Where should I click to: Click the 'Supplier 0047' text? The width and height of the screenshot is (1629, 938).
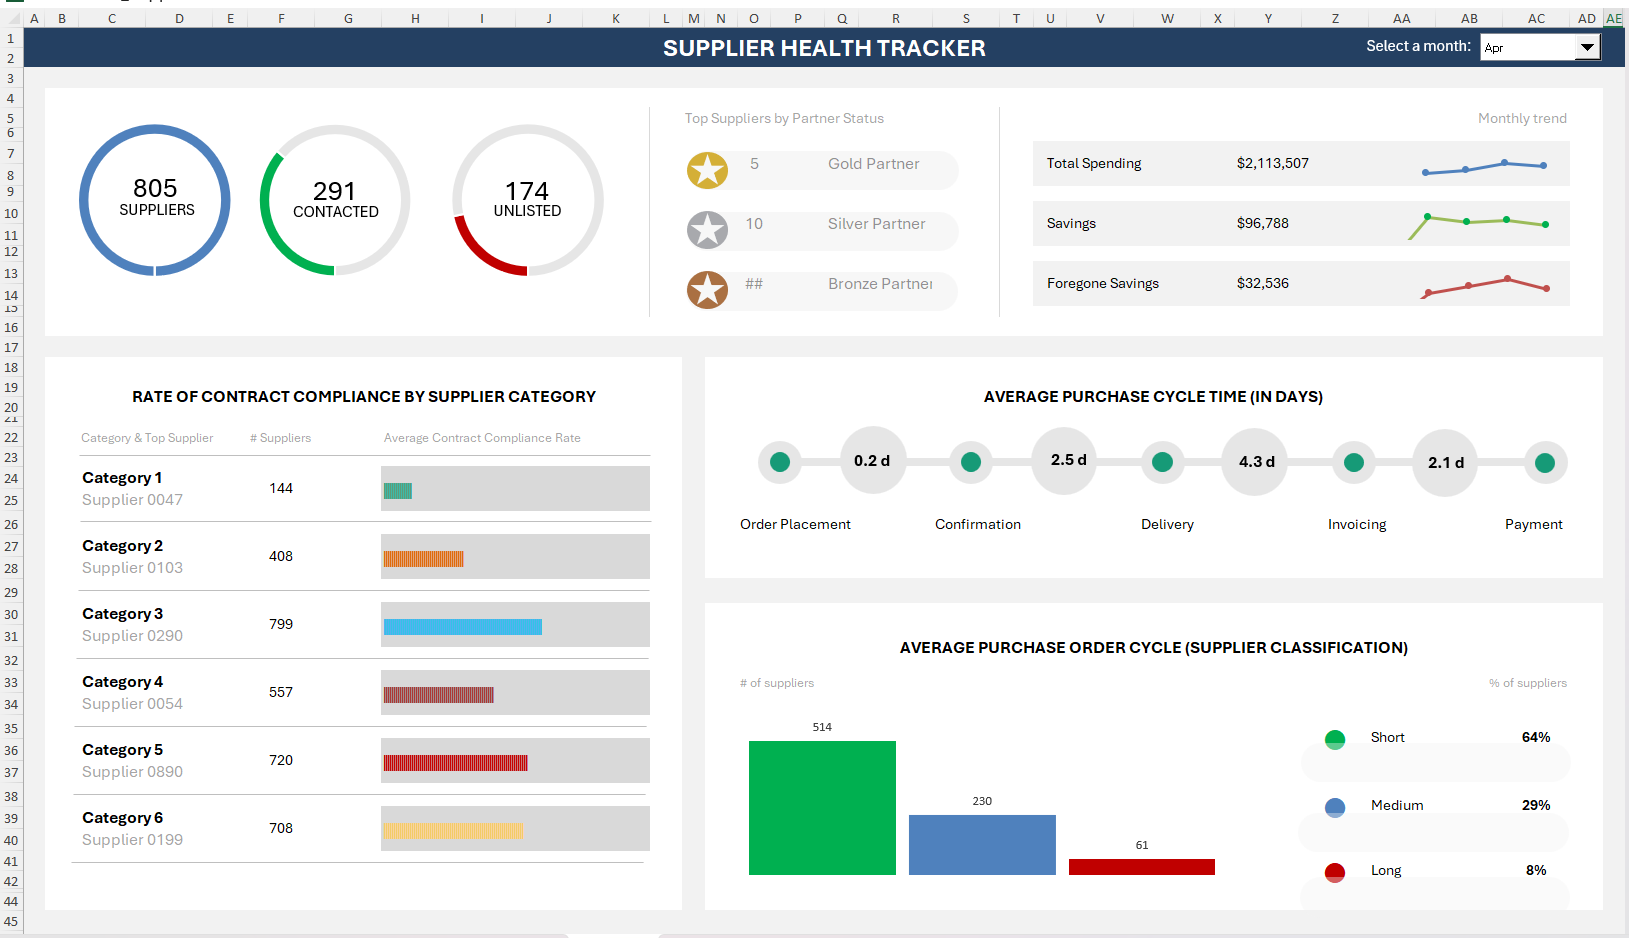click(x=132, y=500)
